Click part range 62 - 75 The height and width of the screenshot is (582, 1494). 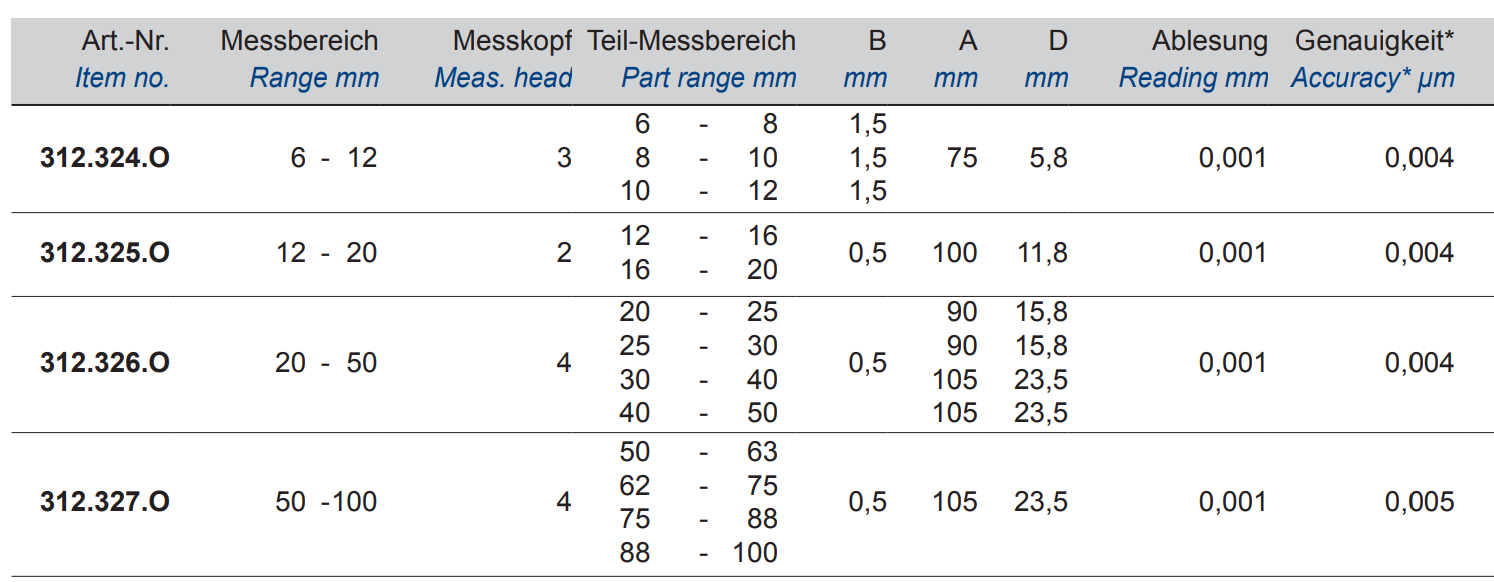coord(698,485)
